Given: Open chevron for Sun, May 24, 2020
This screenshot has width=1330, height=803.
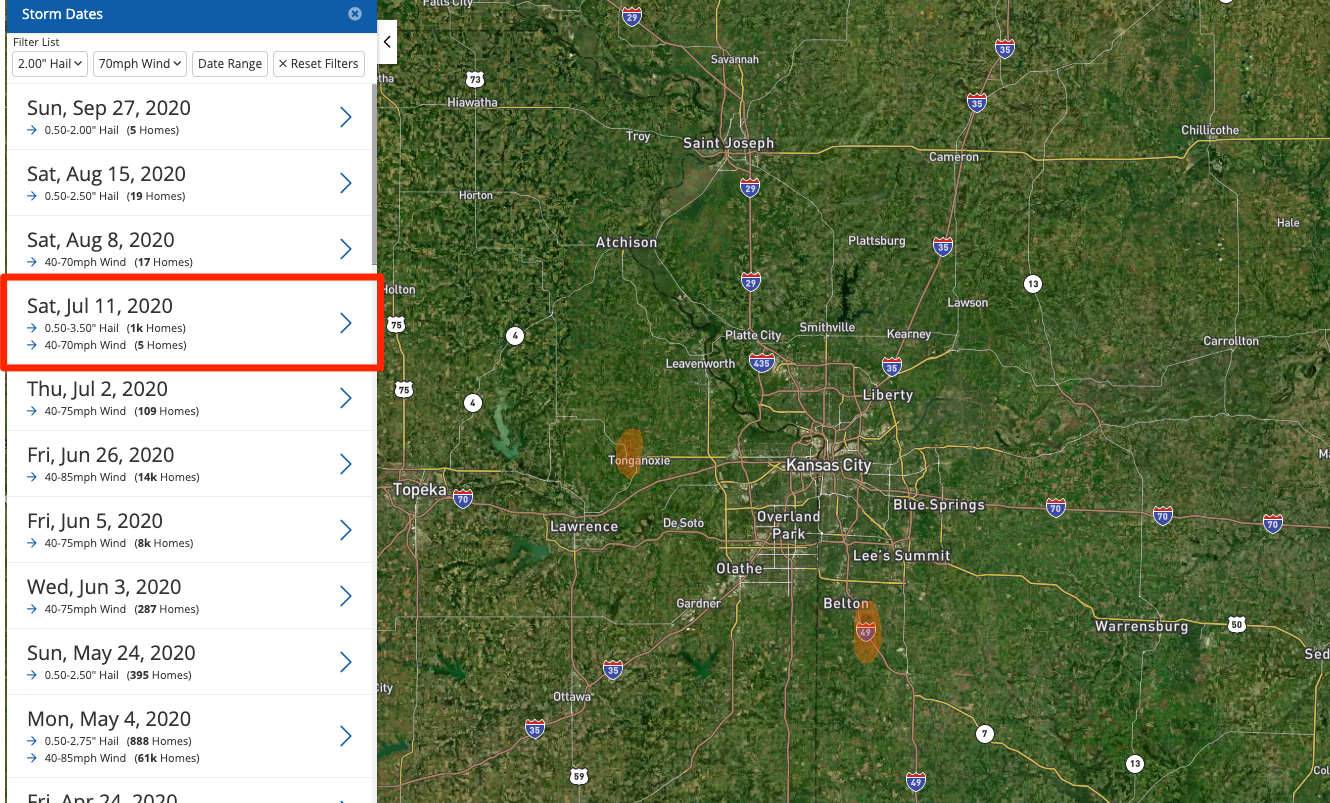Looking at the screenshot, I should [x=346, y=662].
